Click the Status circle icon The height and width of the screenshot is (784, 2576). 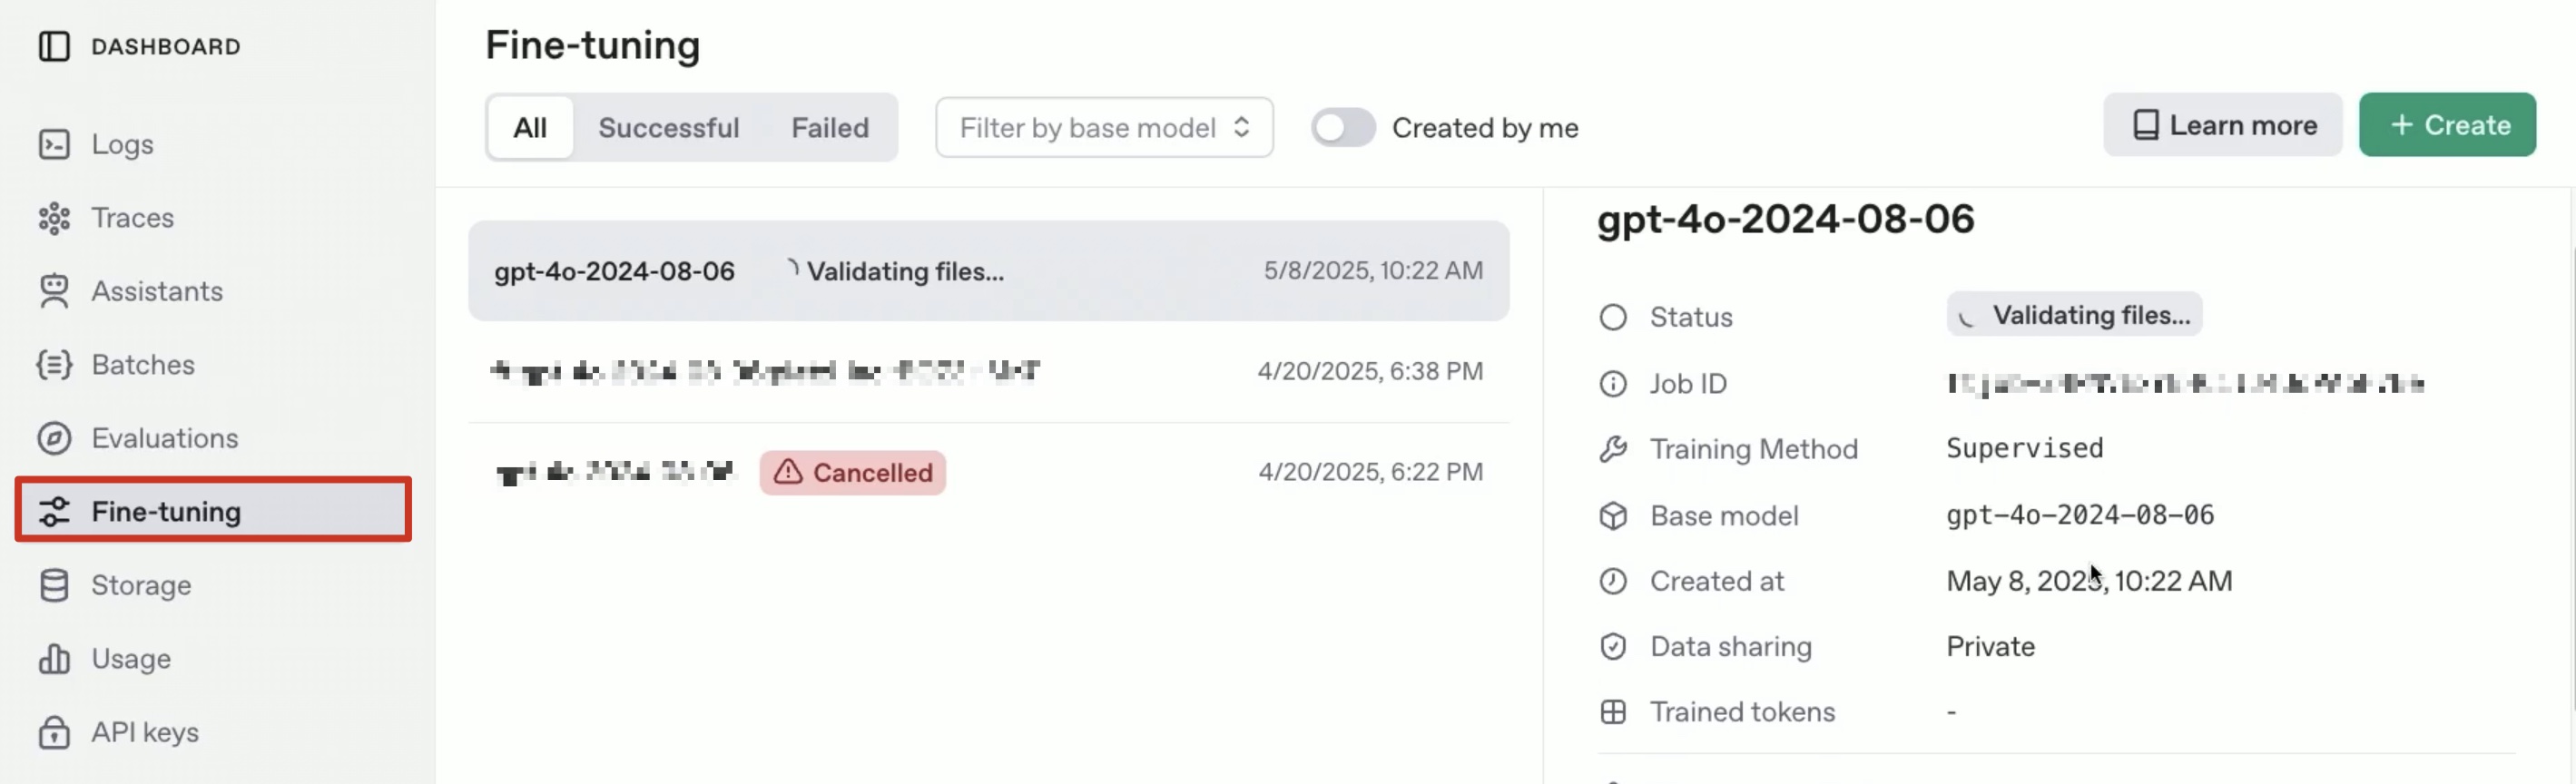point(1613,317)
